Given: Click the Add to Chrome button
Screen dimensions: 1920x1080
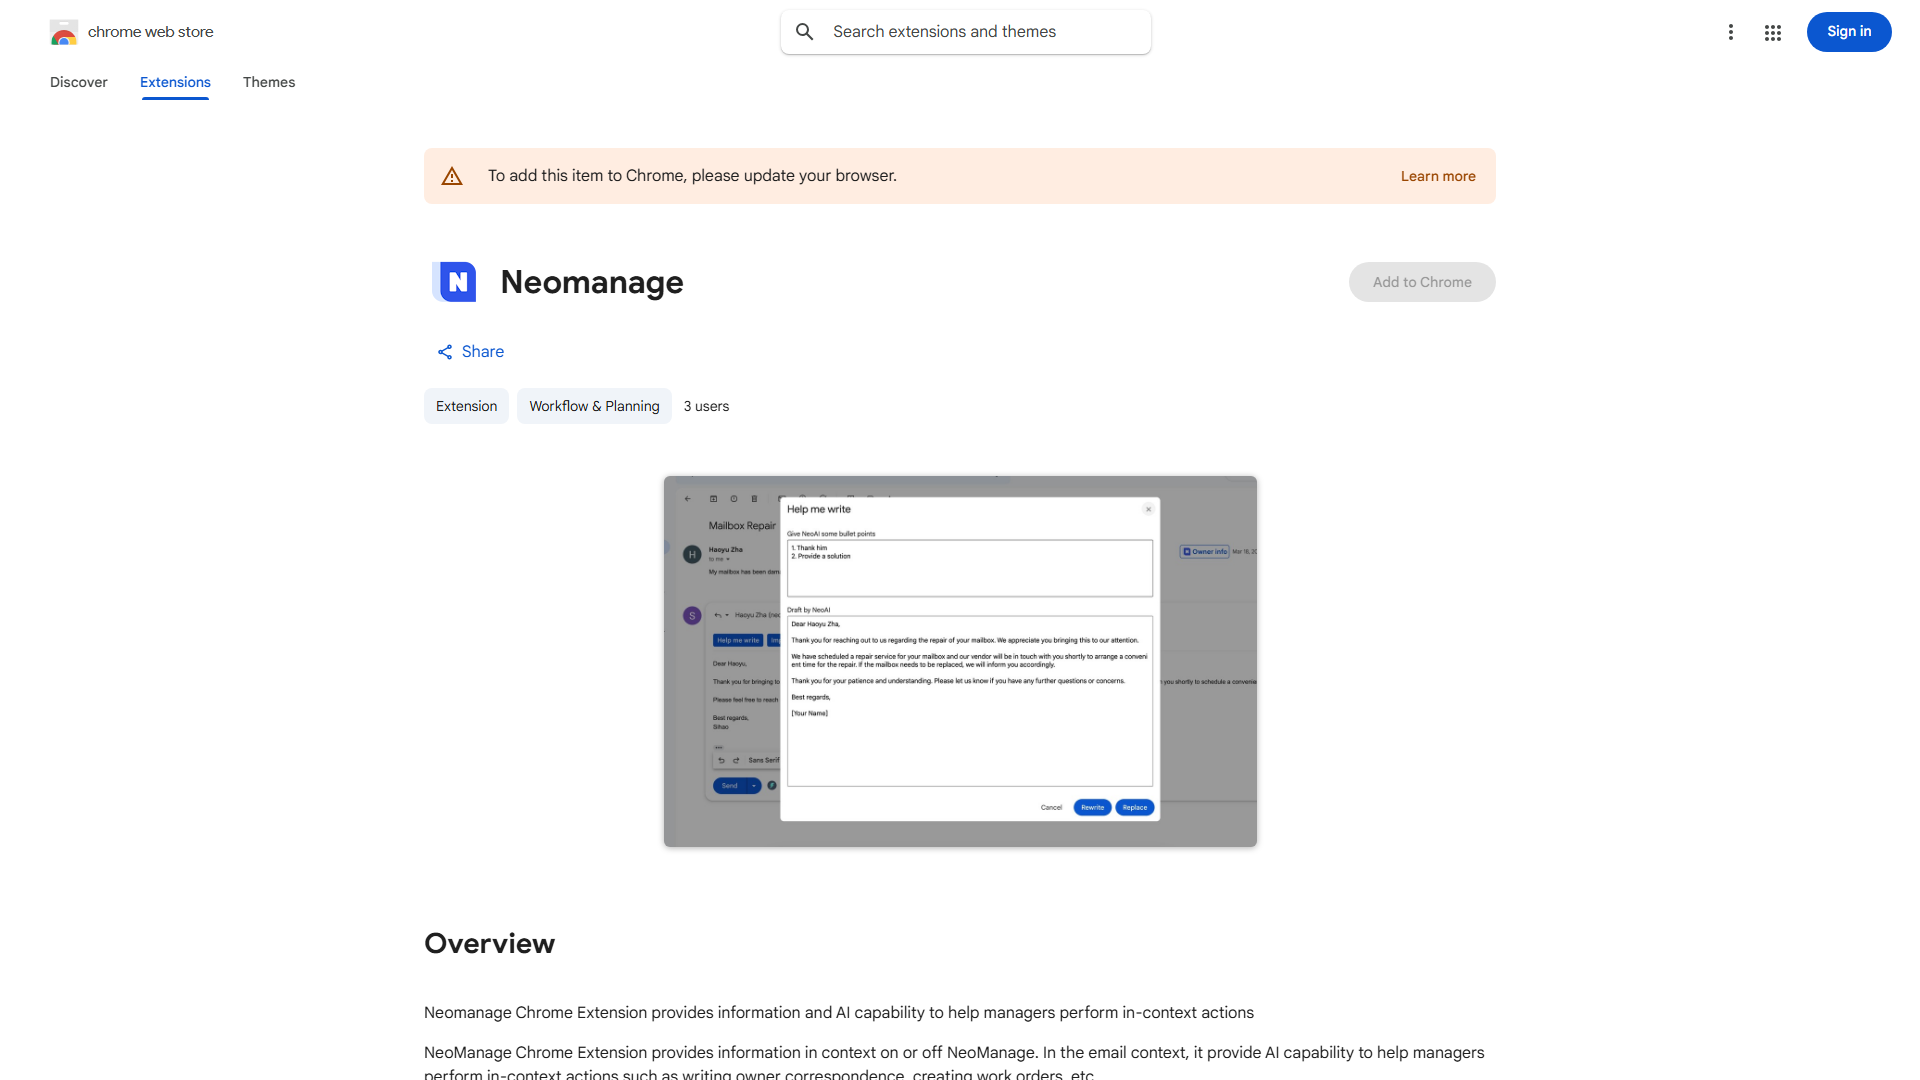Looking at the screenshot, I should (x=1421, y=282).
